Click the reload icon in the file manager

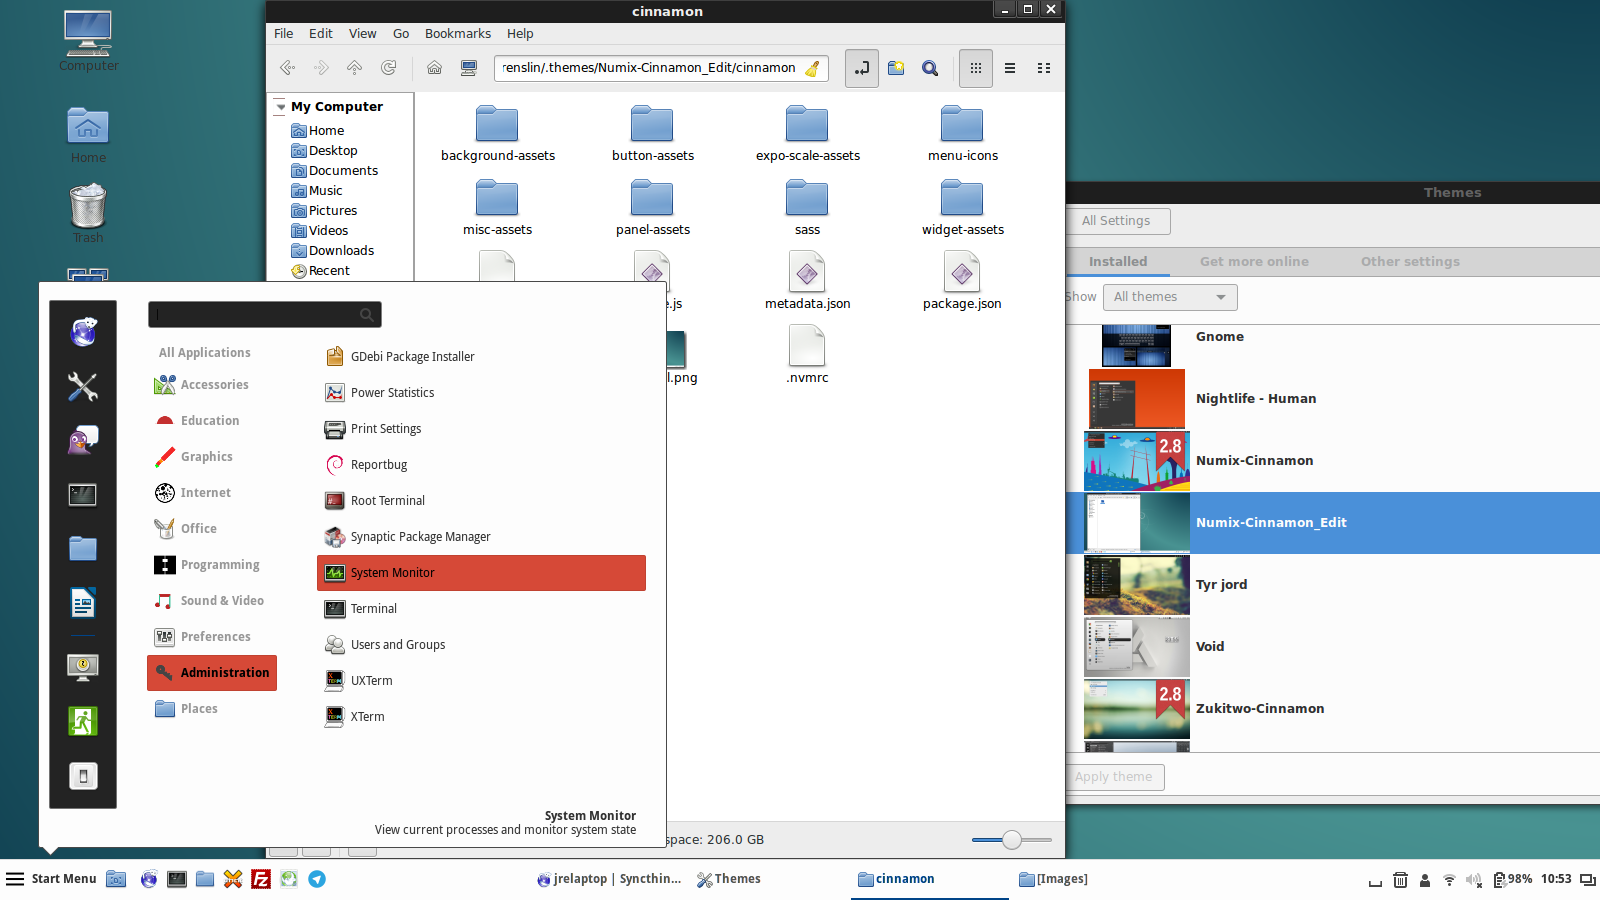click(x=388, y=68)
